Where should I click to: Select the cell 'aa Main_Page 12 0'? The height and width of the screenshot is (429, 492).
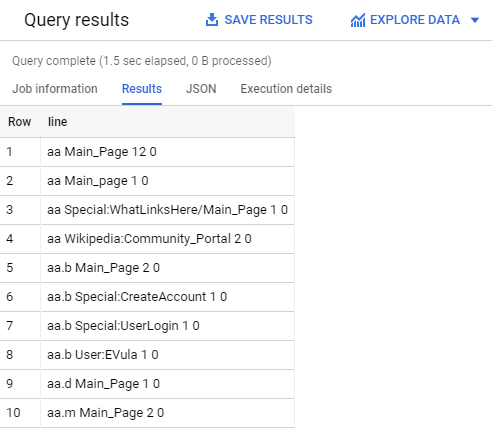coord(167,152)
